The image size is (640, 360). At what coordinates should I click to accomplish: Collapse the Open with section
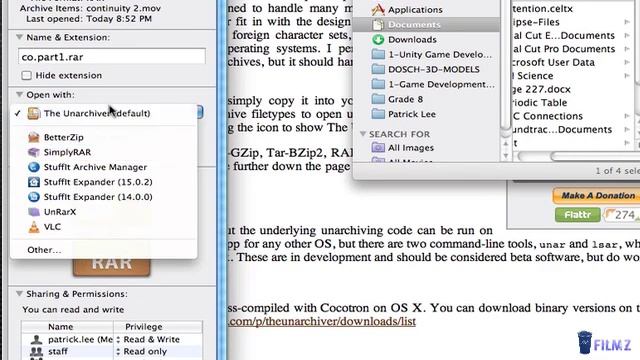point(19,94)
